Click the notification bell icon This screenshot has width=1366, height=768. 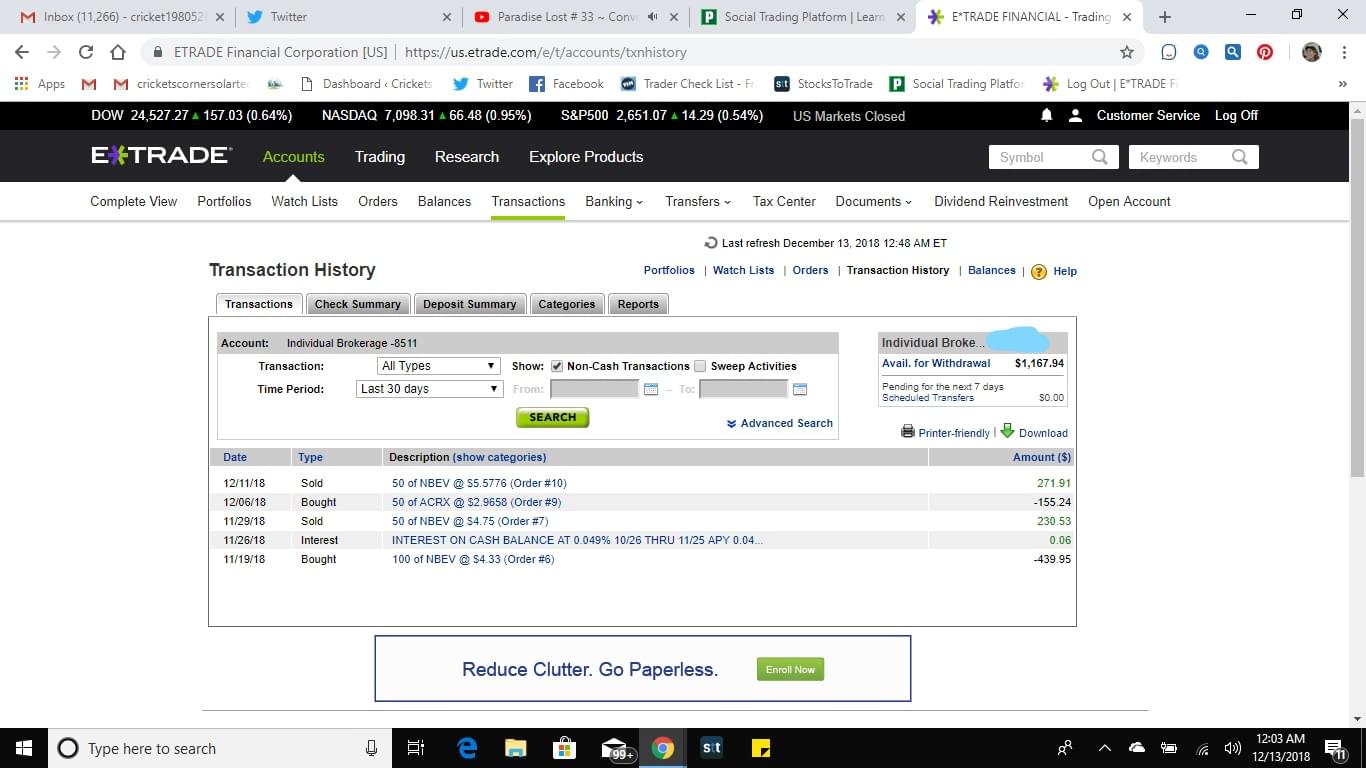tap(1047, 116)
